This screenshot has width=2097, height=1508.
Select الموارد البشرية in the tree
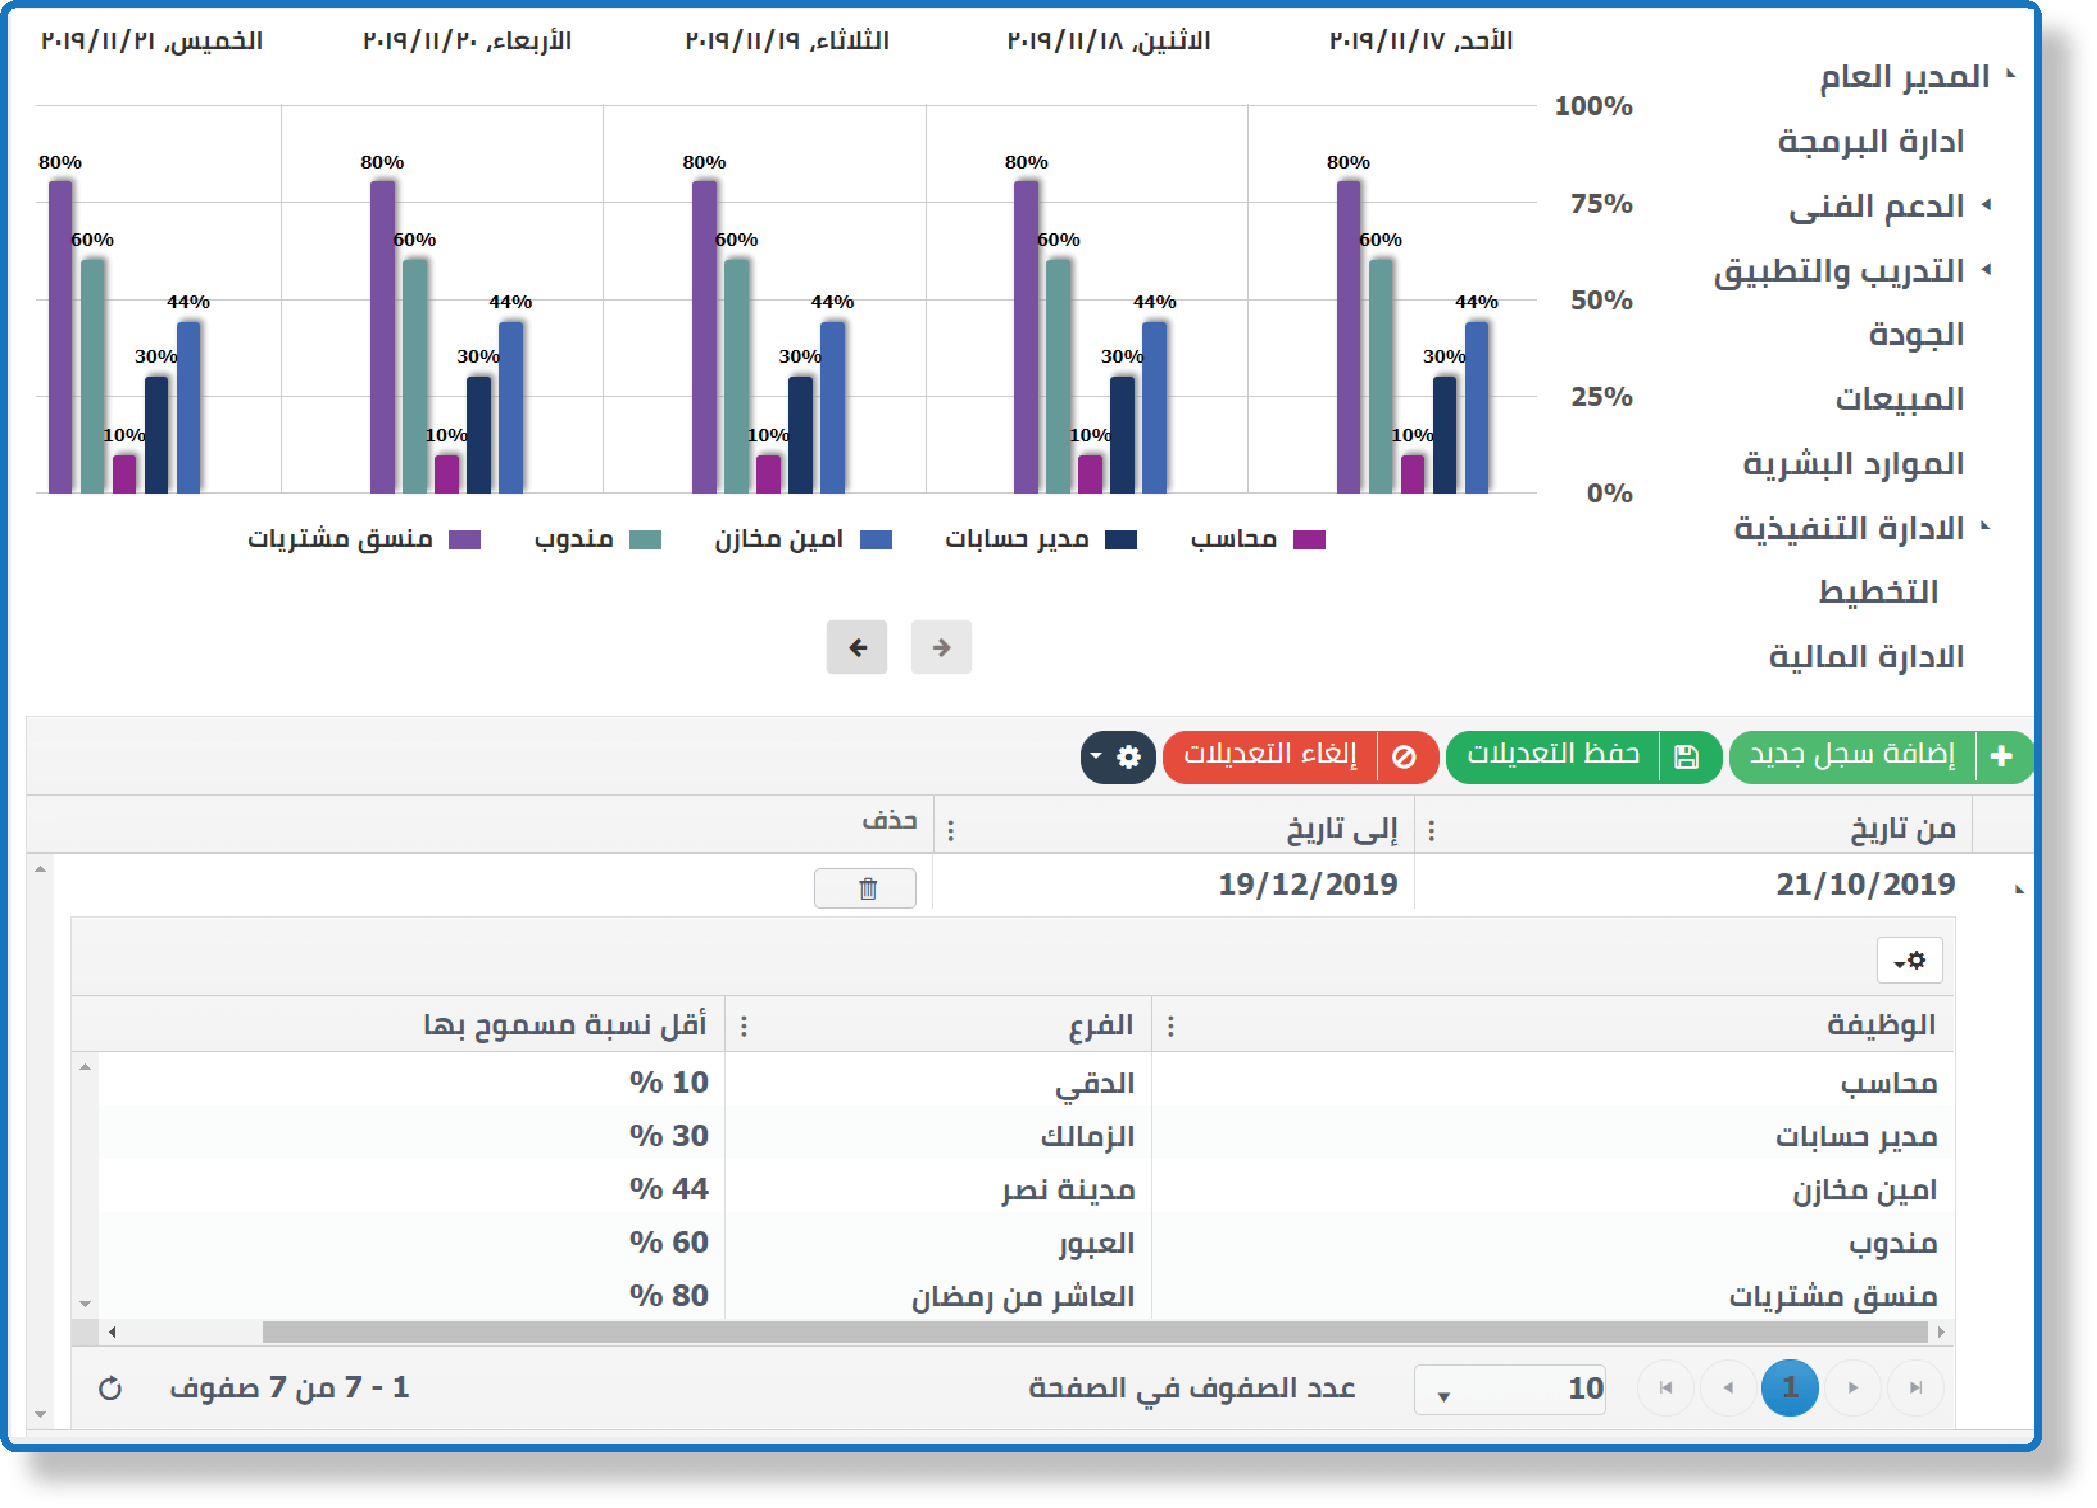[x=1853, y=463]
